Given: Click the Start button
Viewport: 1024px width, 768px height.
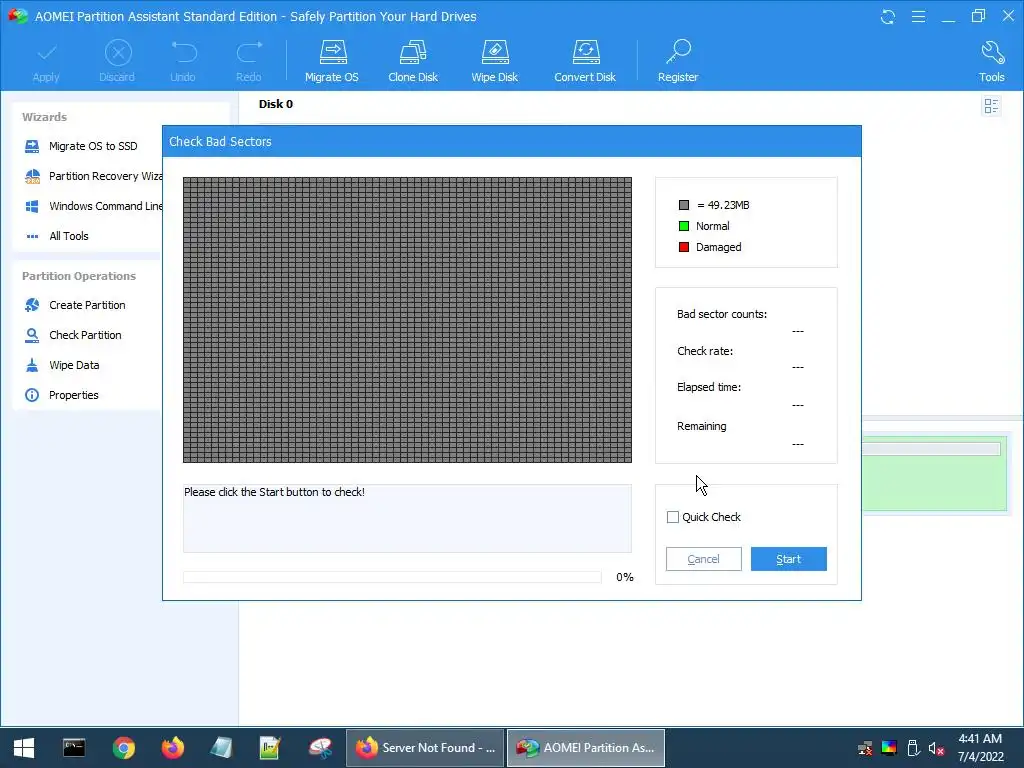Looking at the screenshot, I should [788, 559].
